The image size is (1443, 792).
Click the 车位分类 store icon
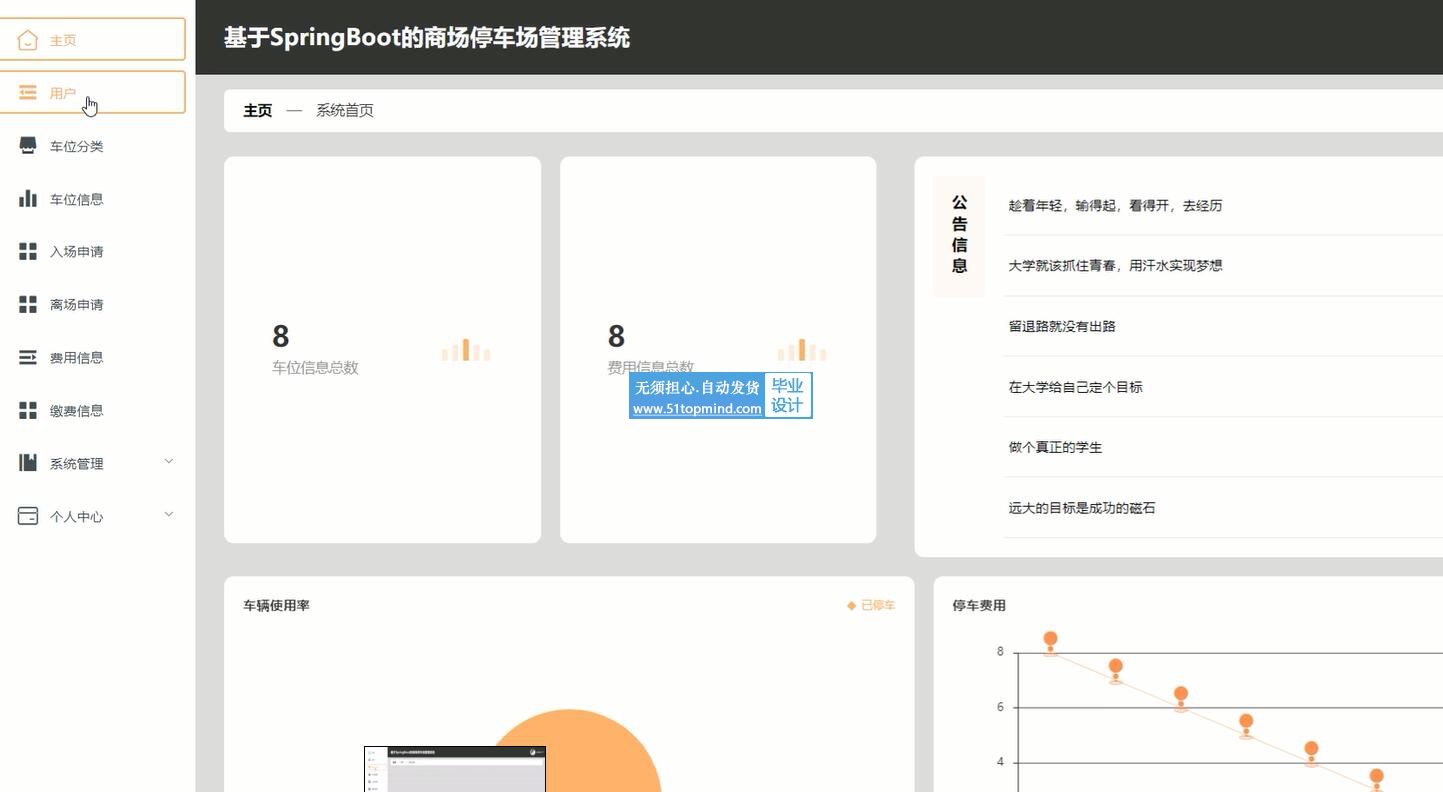(x=28, y=146)
